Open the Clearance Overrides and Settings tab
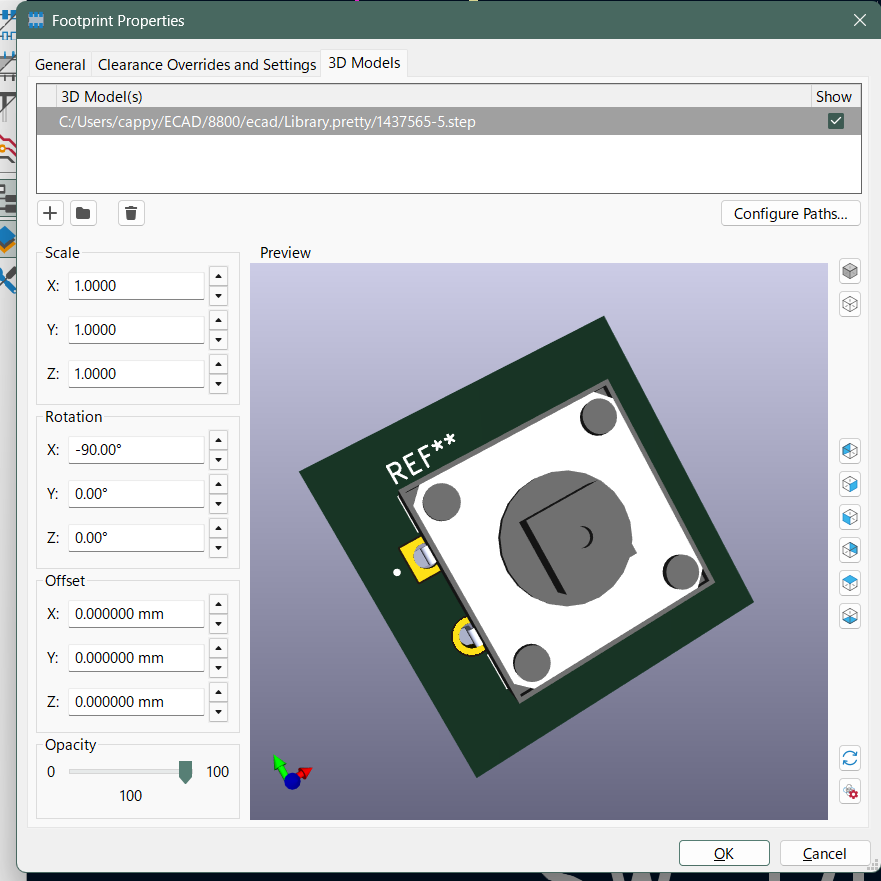This screenshot has width=881, height=881. coord(207,64)
